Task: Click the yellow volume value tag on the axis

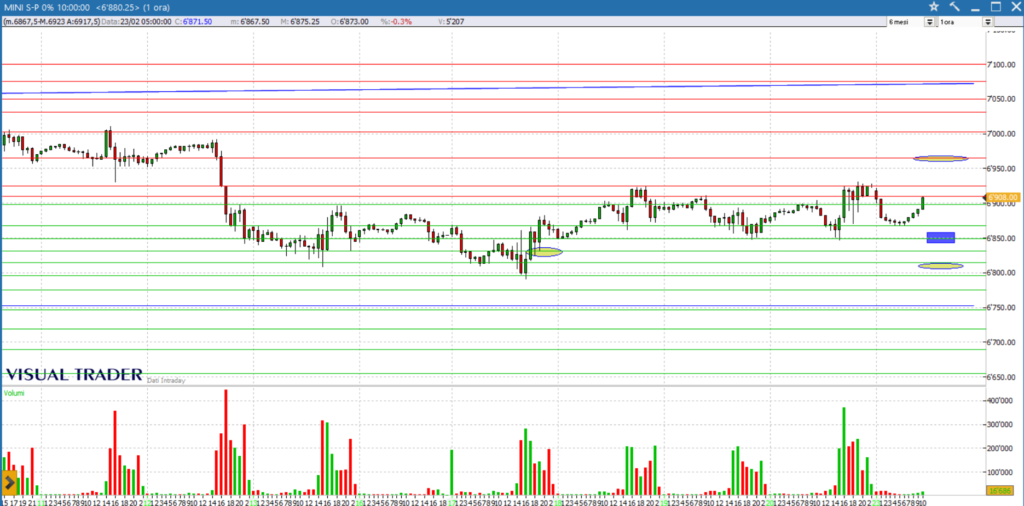Action: 1001,490
